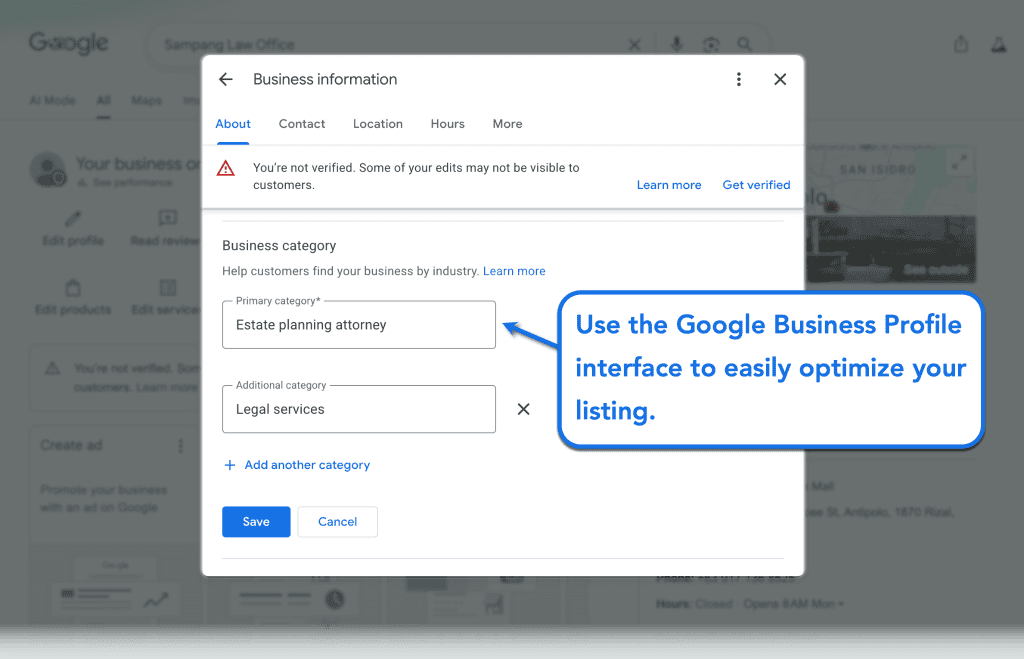Image resolution: width=1024 pixels, height=659 pixels.
Task: Select the All search results tab
Action: [103, 101]
